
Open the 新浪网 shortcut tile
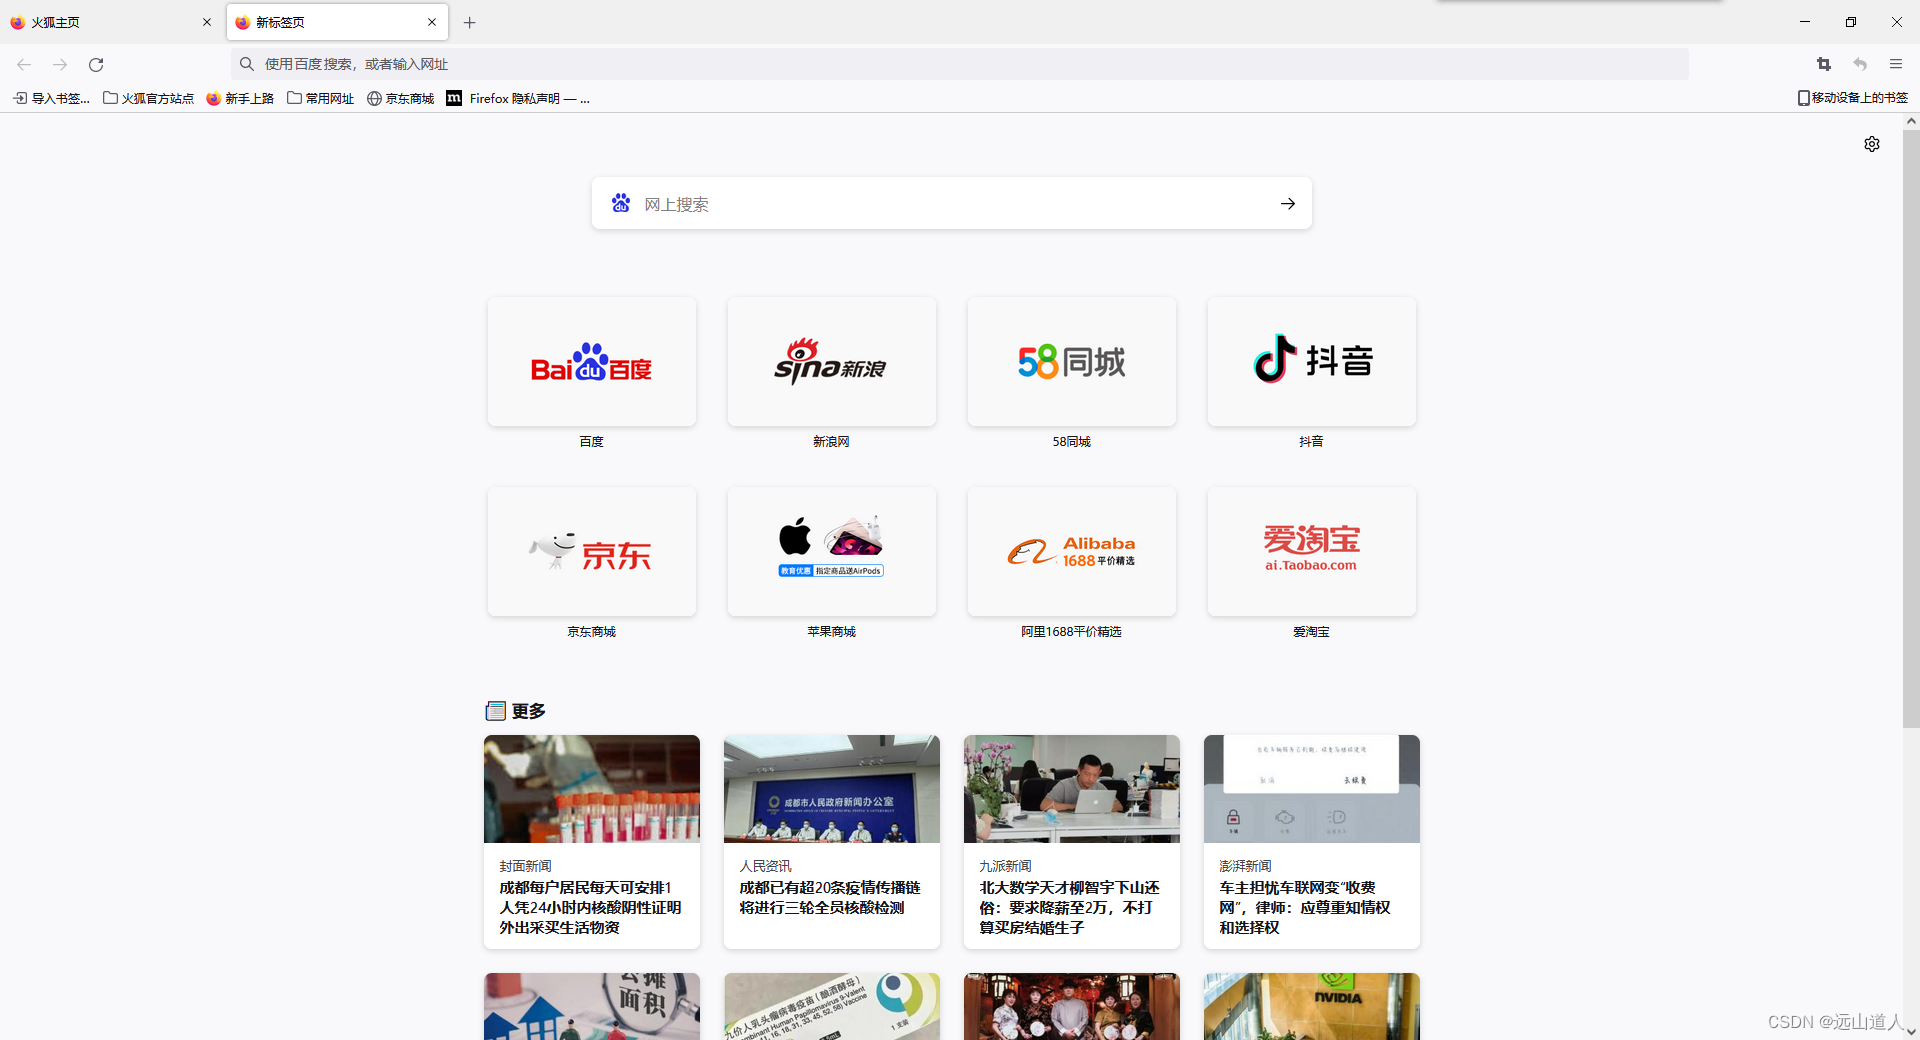click(832, 361)
